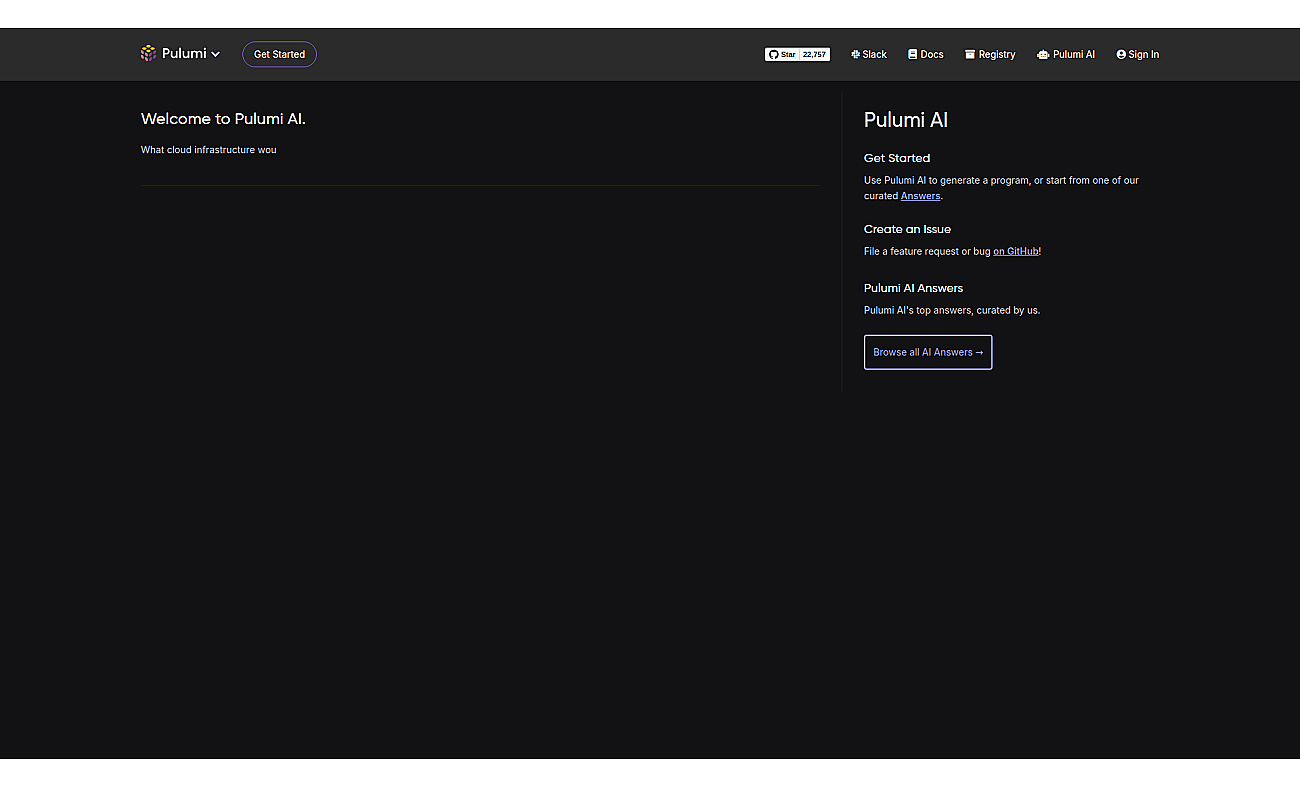Click 'top answers, curated by us' text

[978, 310]
